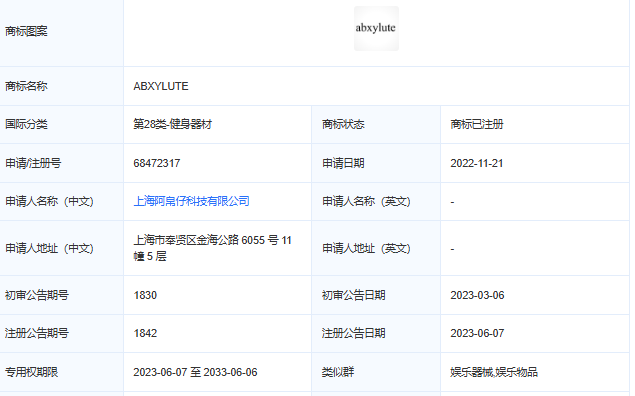Select registration number 68472317
This screenshot has width=635, height=396.
(157, 163)
